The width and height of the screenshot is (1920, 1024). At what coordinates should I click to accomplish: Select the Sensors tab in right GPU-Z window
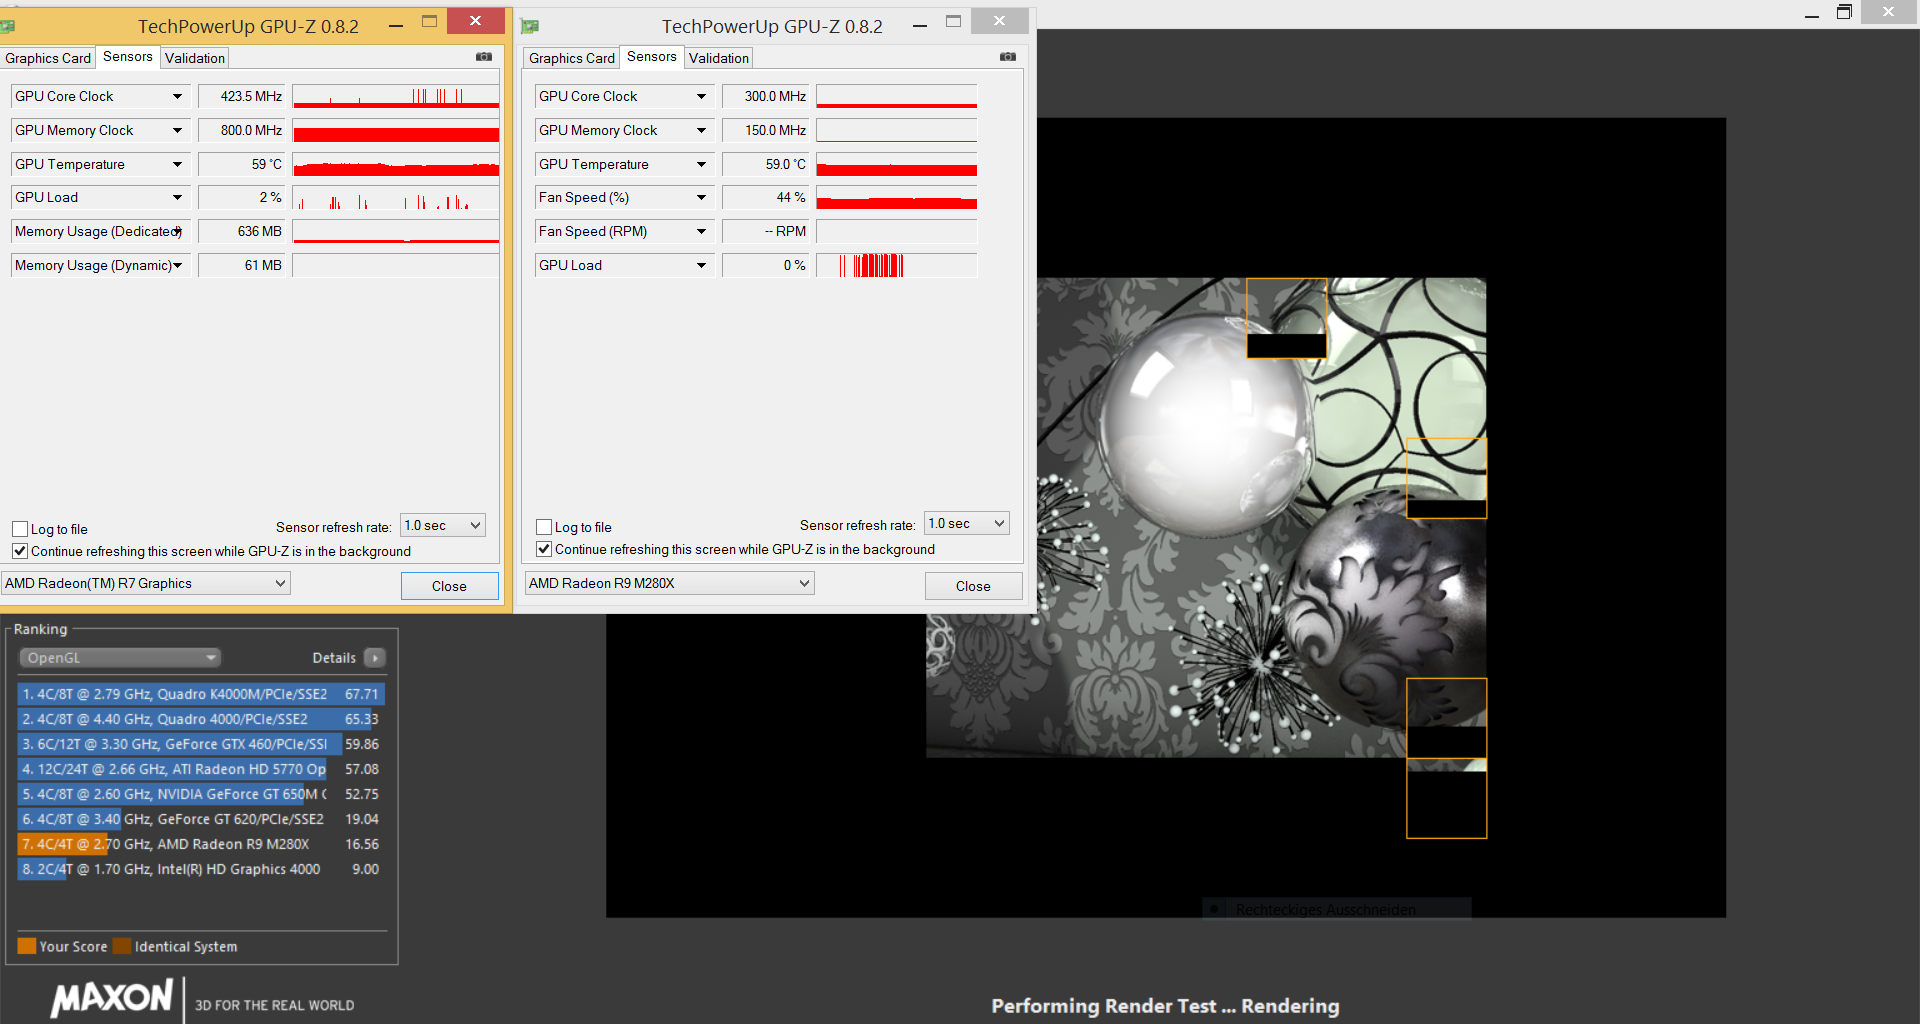click(652, 57)
